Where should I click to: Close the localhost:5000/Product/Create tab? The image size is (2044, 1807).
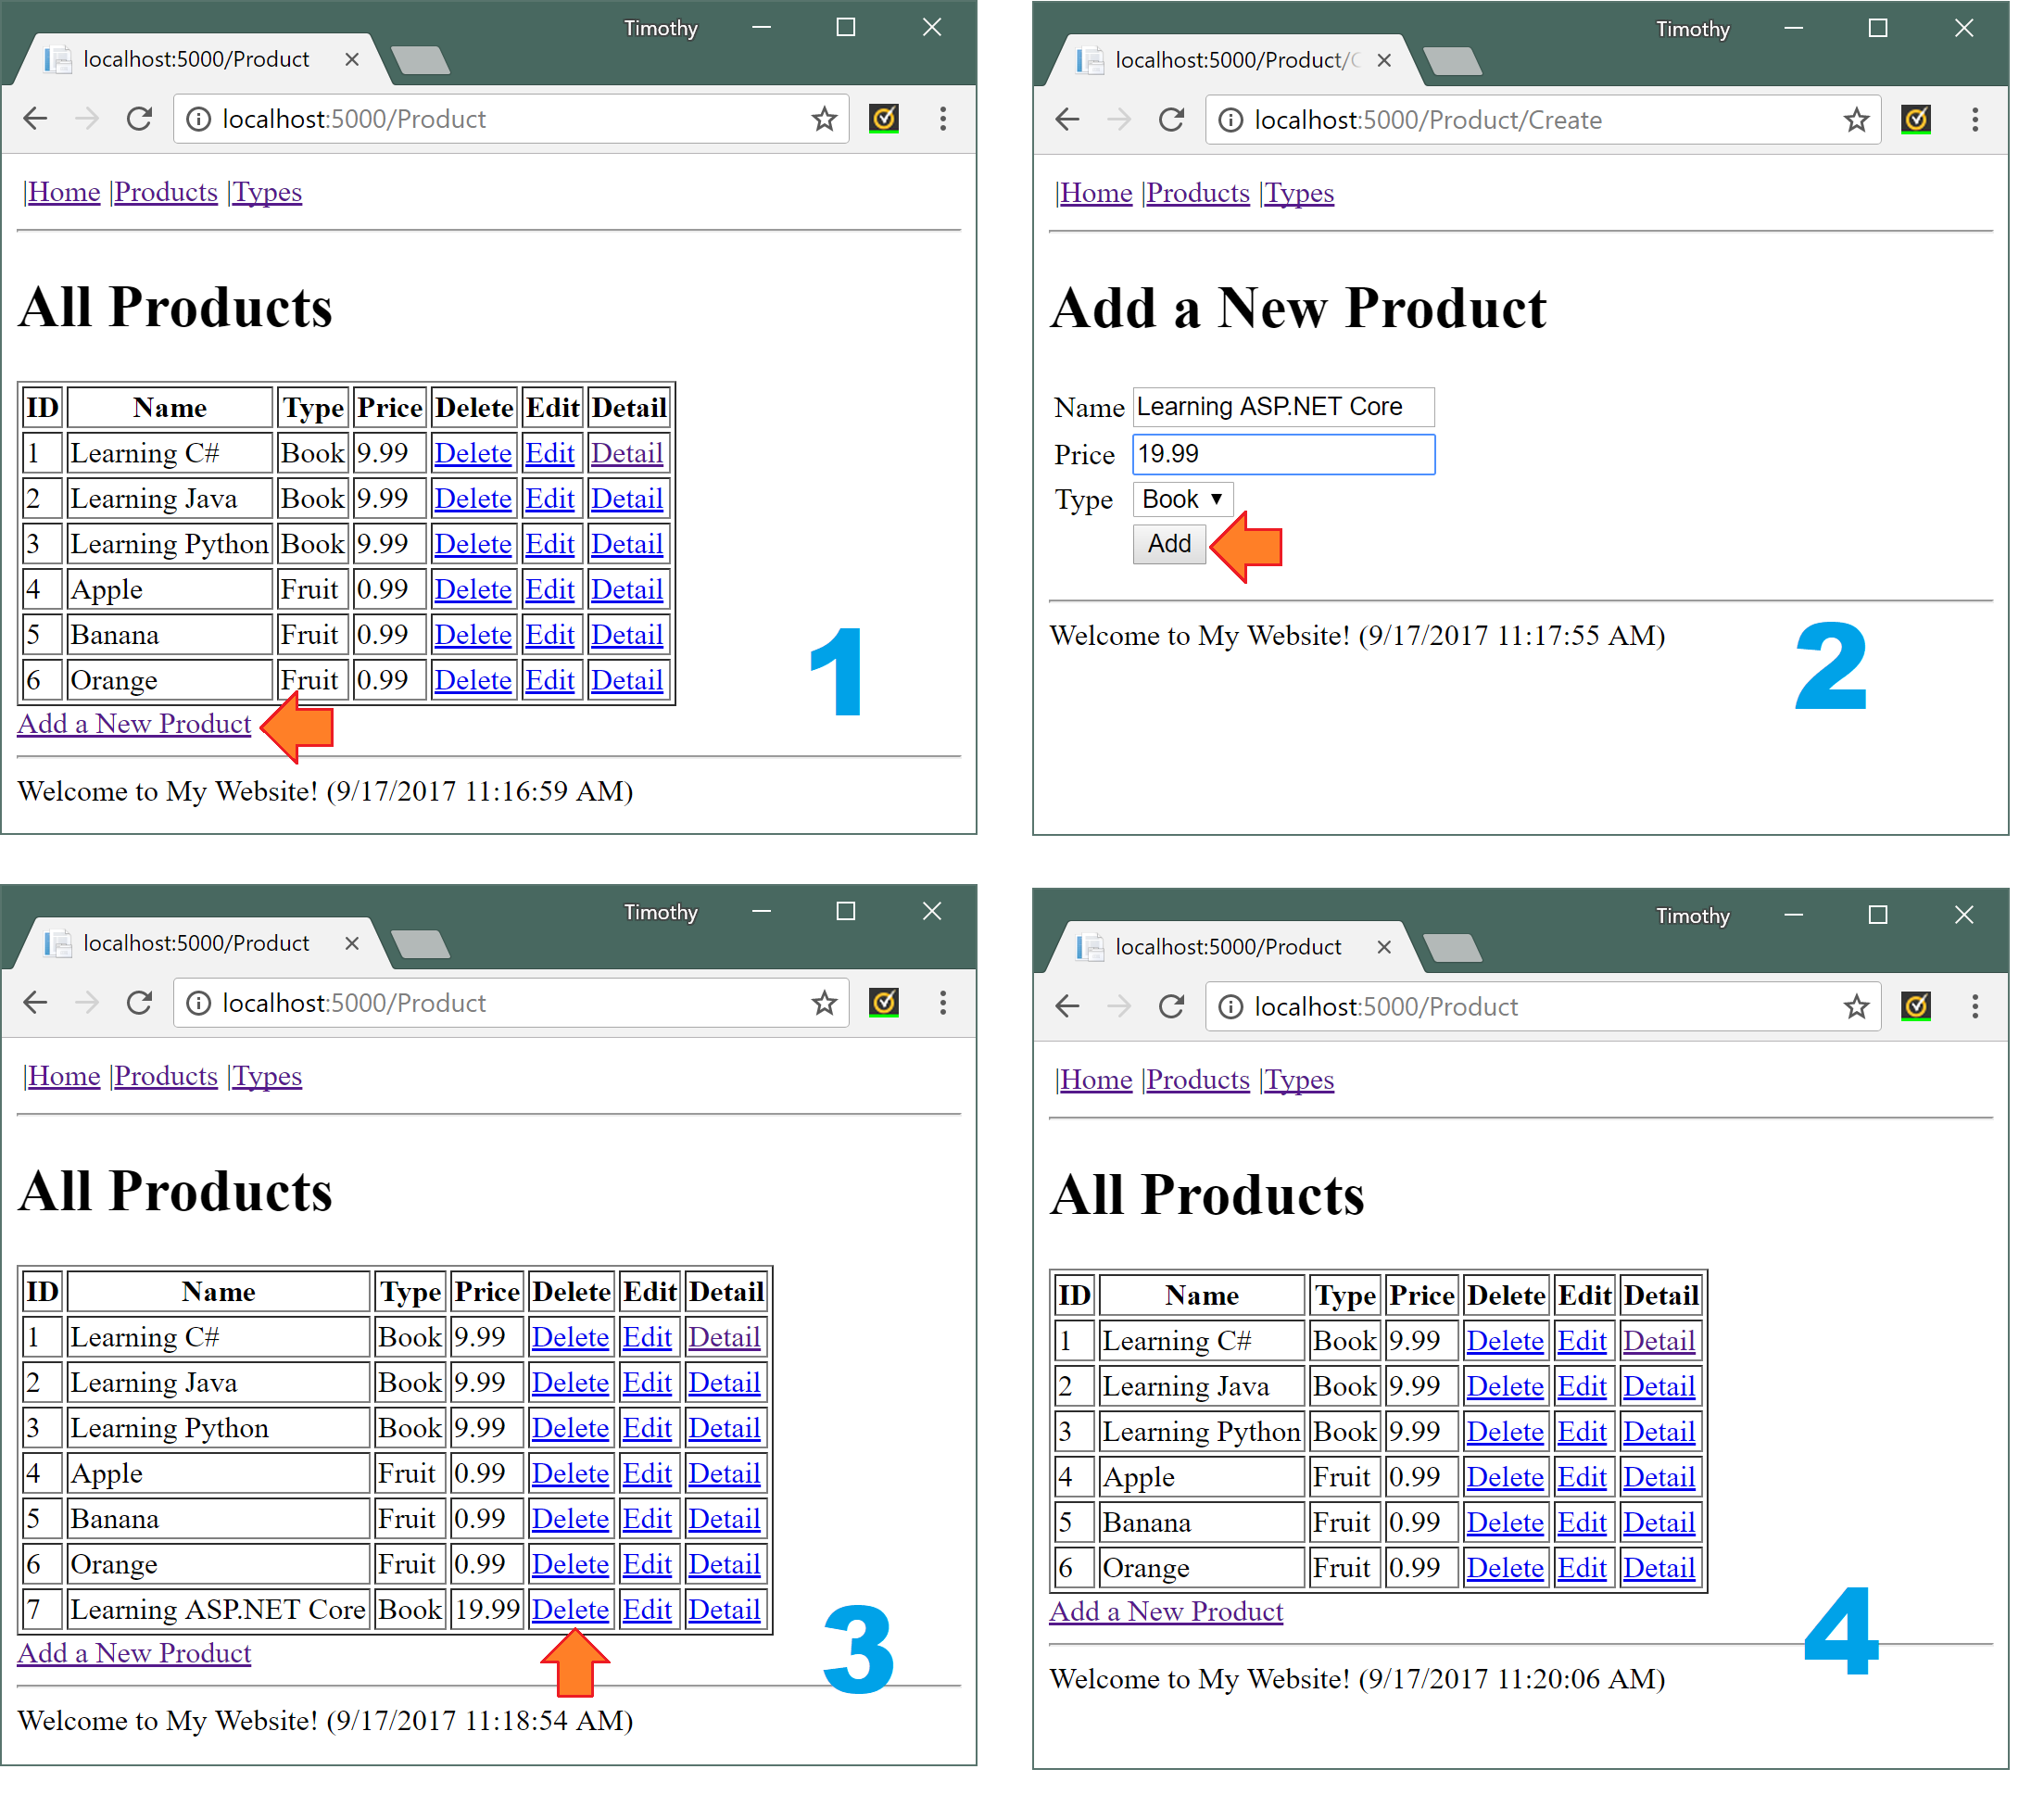click(1384, 61)
